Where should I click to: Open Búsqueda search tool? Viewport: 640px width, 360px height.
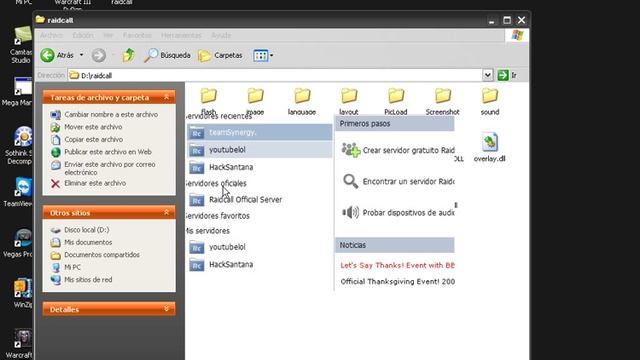tap(167, 55)
